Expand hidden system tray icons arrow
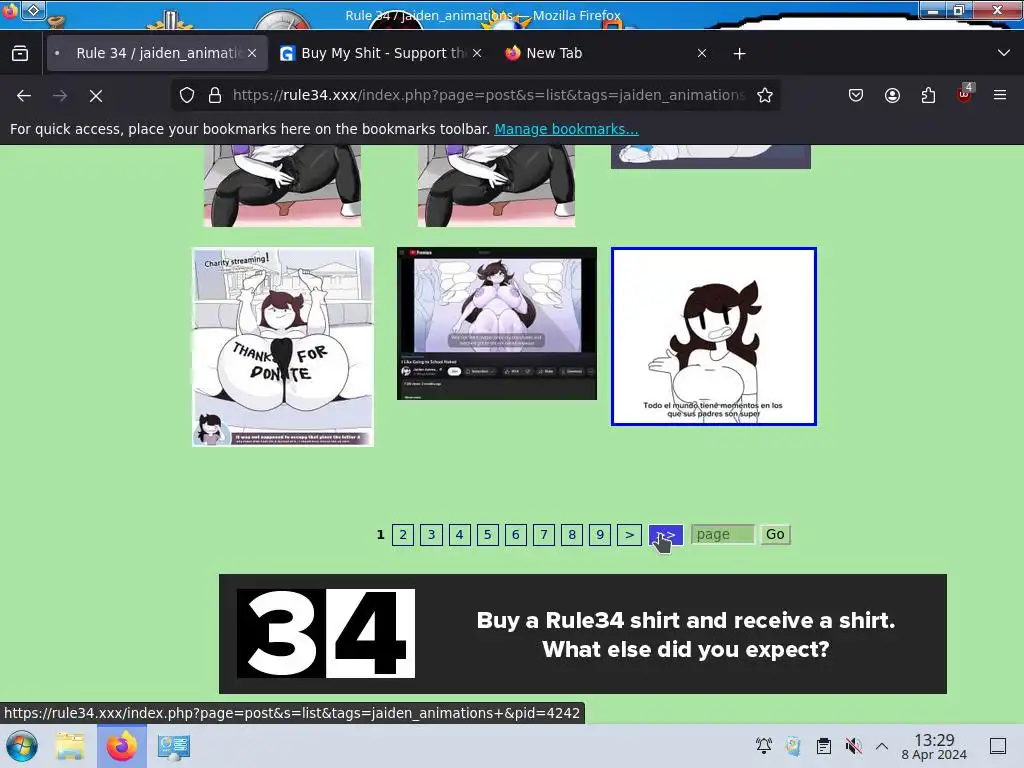The width and height of the screenshot is (1024, 768). click(x=882, y=746)
